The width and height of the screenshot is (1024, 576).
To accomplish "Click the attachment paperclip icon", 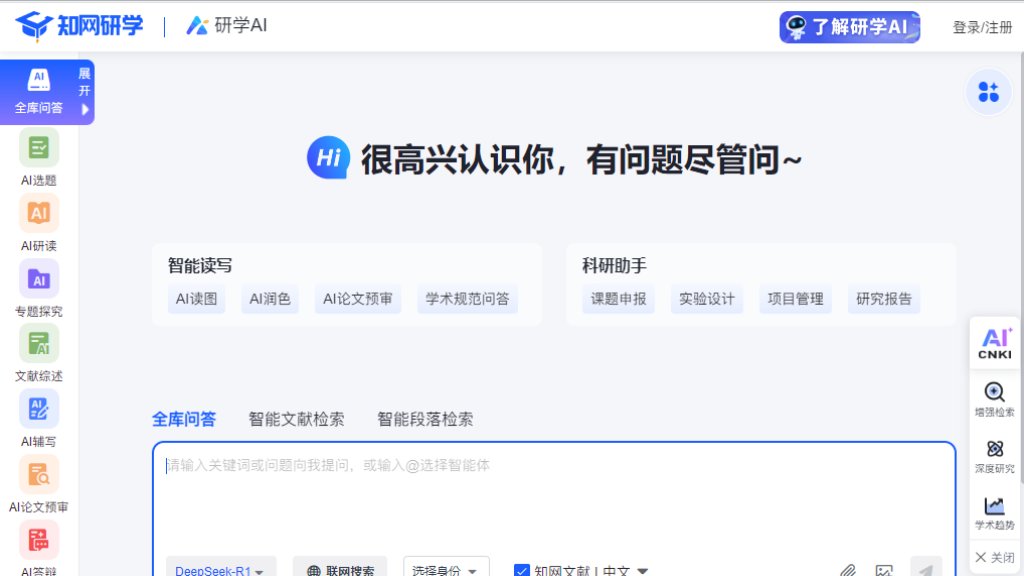I will [849, 570].
